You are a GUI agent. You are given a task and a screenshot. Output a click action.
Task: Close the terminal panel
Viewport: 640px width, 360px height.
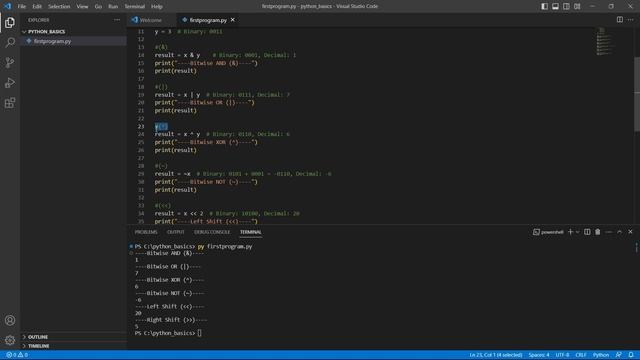[630, 232]
